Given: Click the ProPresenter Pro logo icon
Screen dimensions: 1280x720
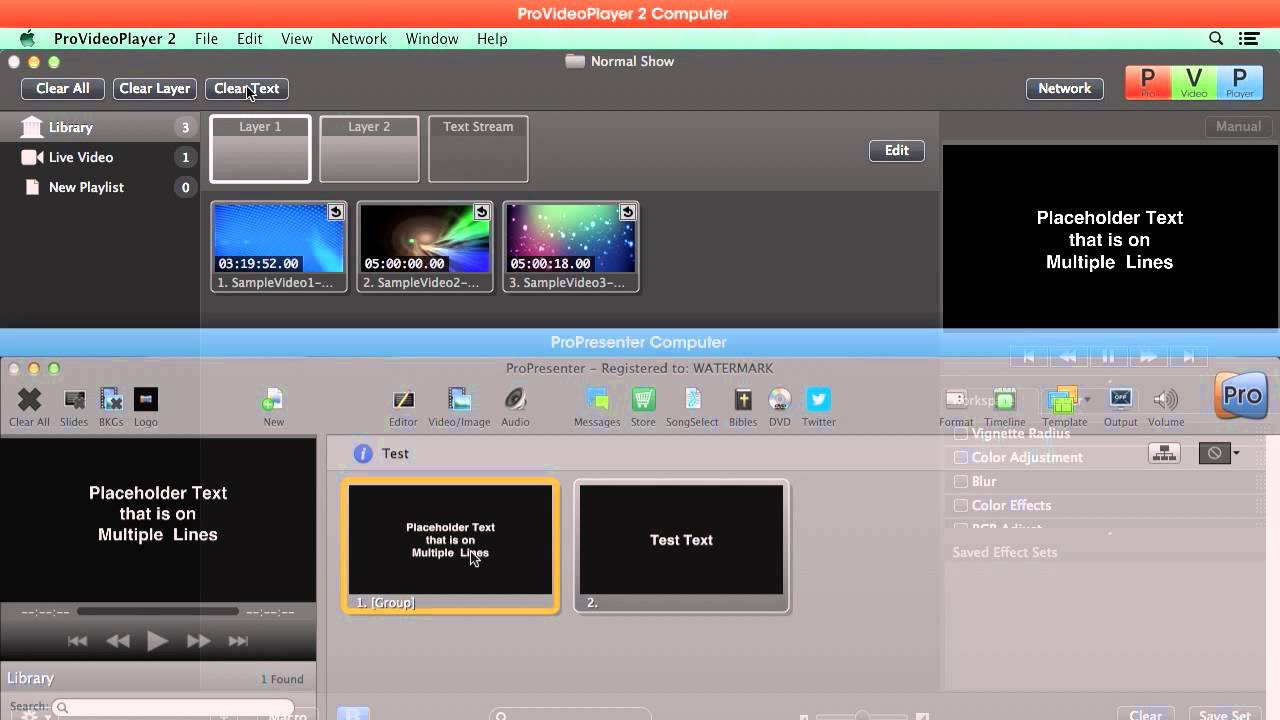Looking at the screenshot, I should [x=1241, y=395].
